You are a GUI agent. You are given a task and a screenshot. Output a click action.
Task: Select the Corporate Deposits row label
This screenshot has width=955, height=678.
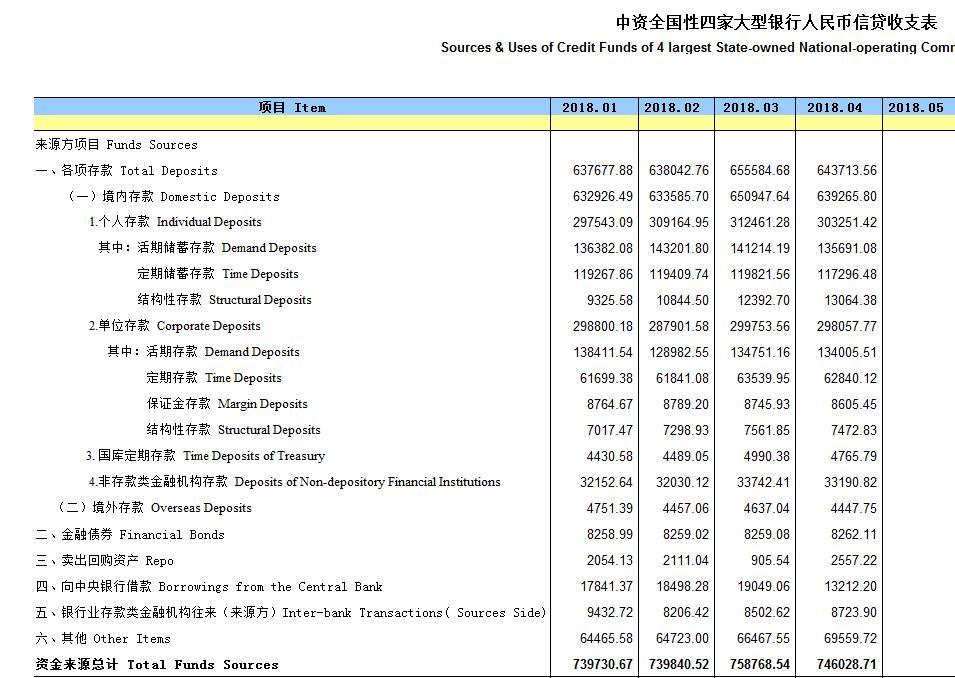[x=174, y=326]
